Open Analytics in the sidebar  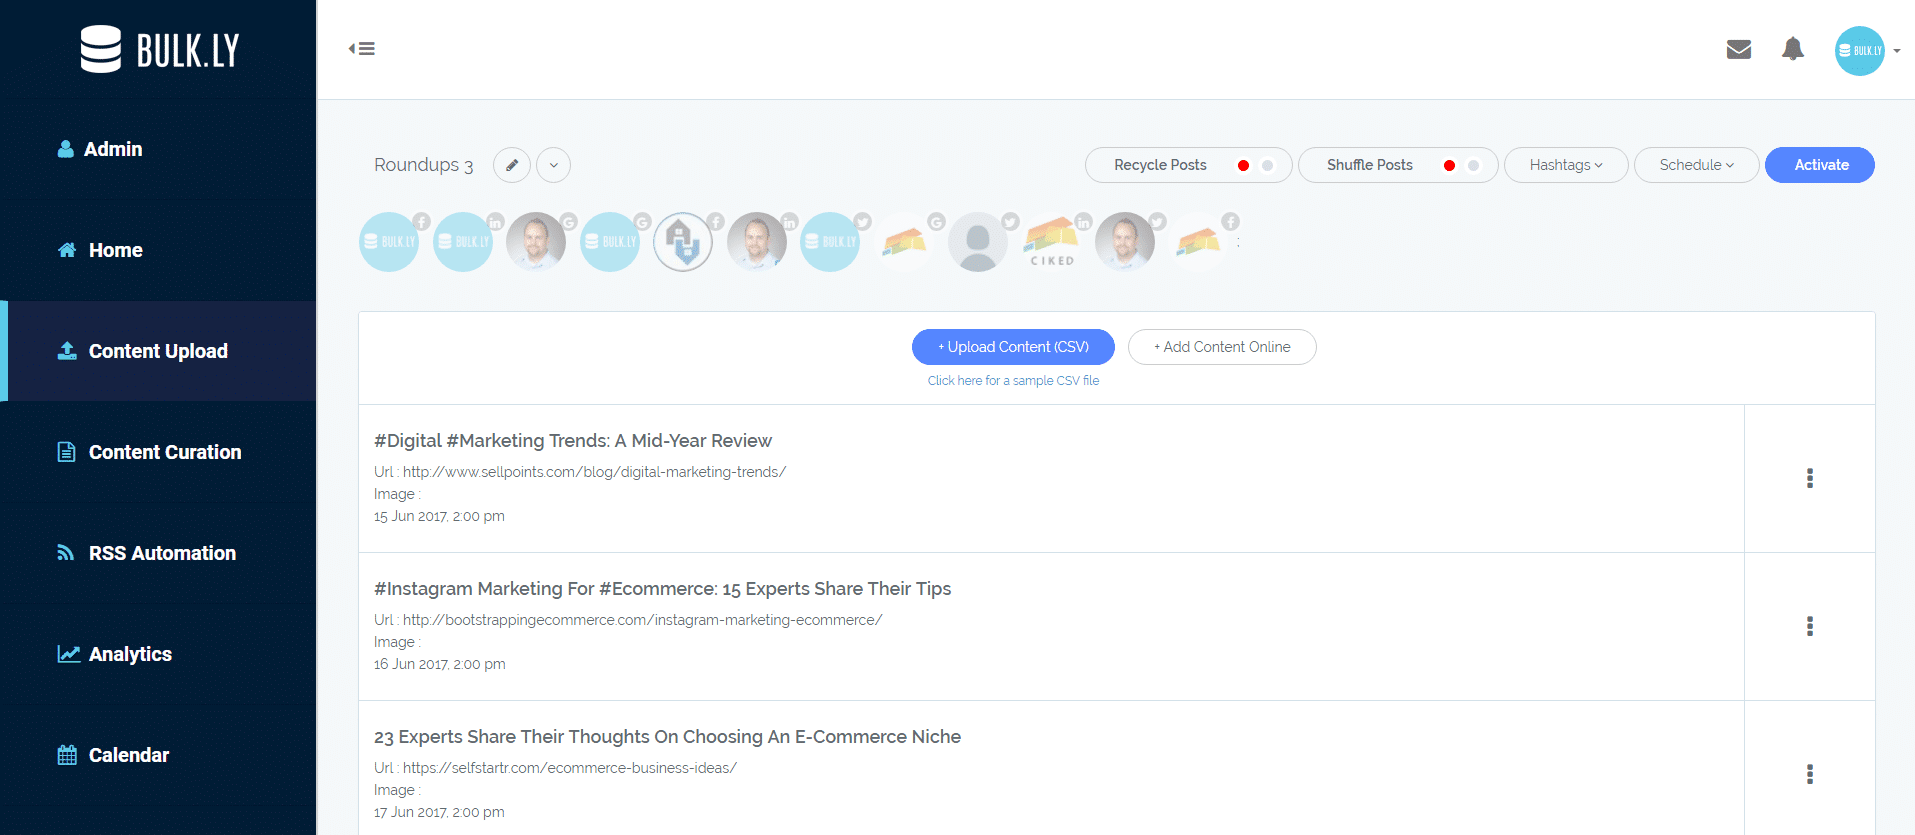130,654
